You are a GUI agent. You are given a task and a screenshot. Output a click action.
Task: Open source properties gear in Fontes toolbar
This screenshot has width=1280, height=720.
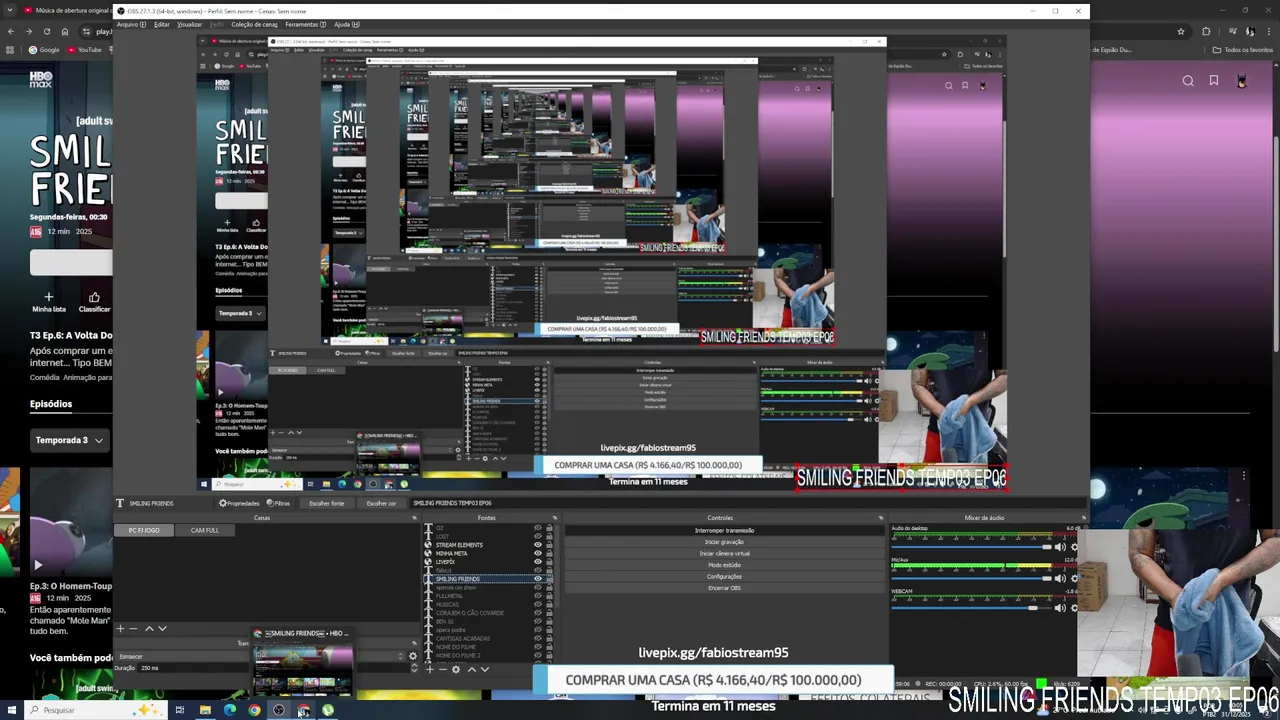456,669
